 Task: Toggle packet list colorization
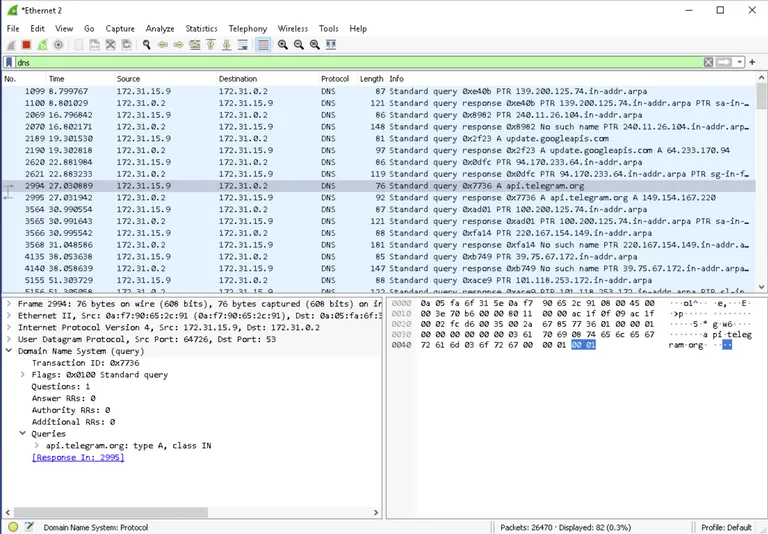(263, 45)
